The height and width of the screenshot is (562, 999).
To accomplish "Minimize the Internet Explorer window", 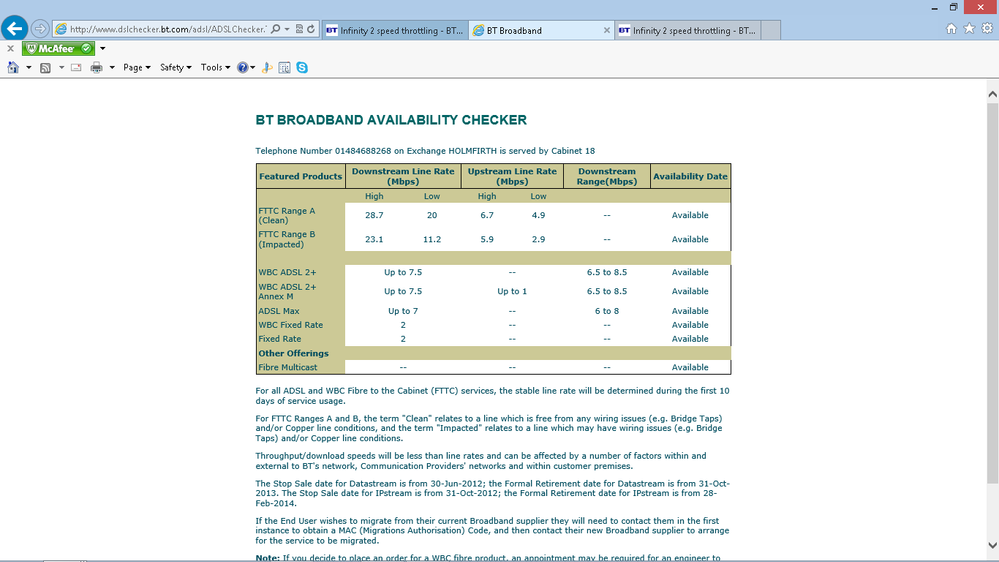I will 934,8.
